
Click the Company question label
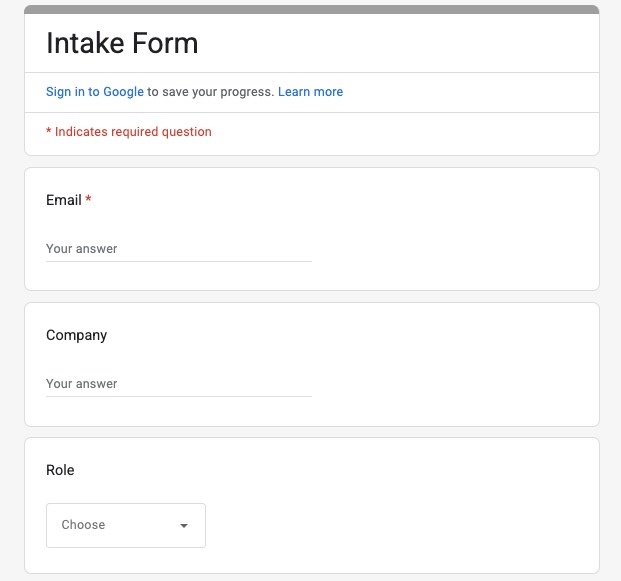pyautogui.click(x=76, y=335)
